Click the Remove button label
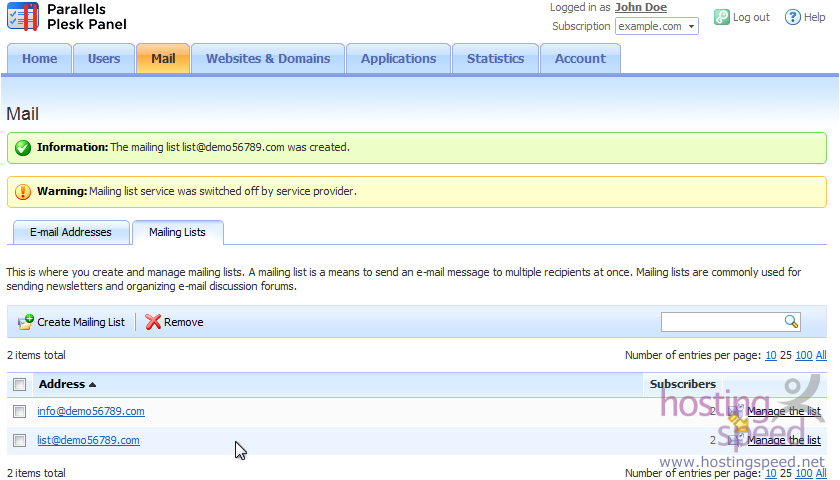 [x=184, y=322]
